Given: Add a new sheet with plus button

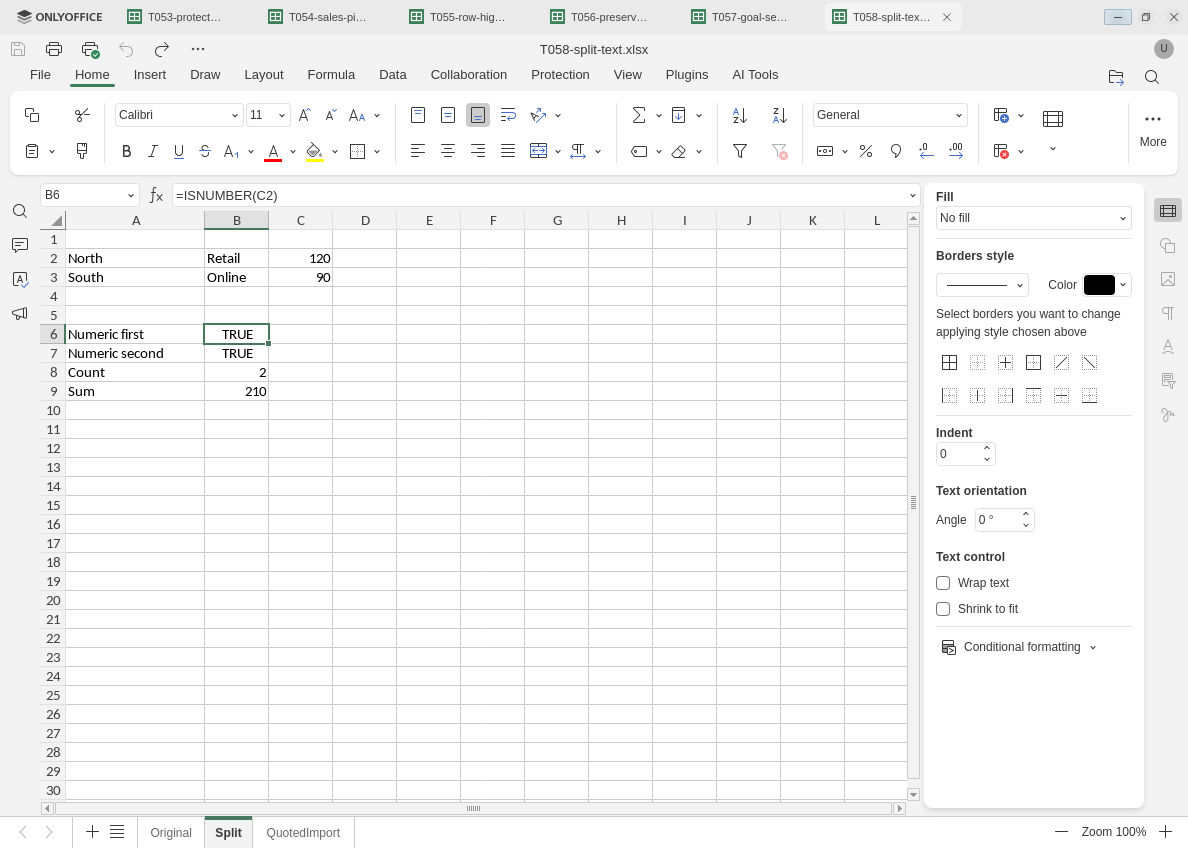Looking at the screenshot, I should 92,831.
